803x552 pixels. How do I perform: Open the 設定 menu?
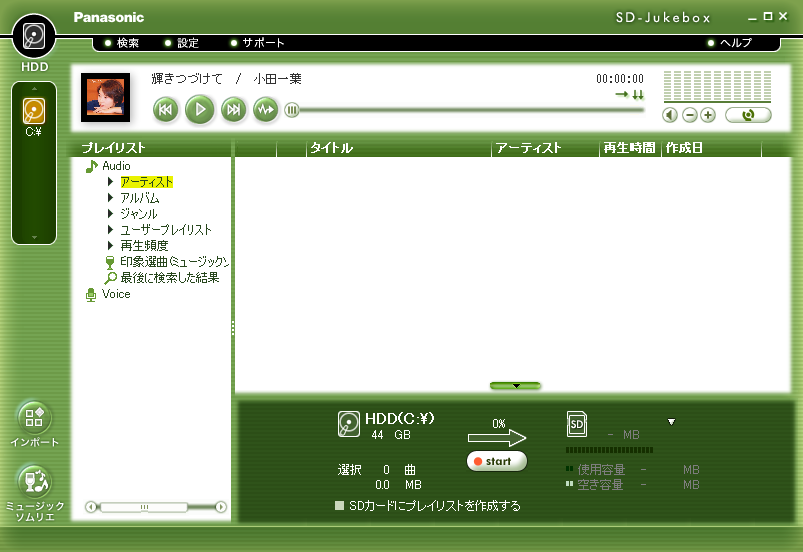click(182, 43)
